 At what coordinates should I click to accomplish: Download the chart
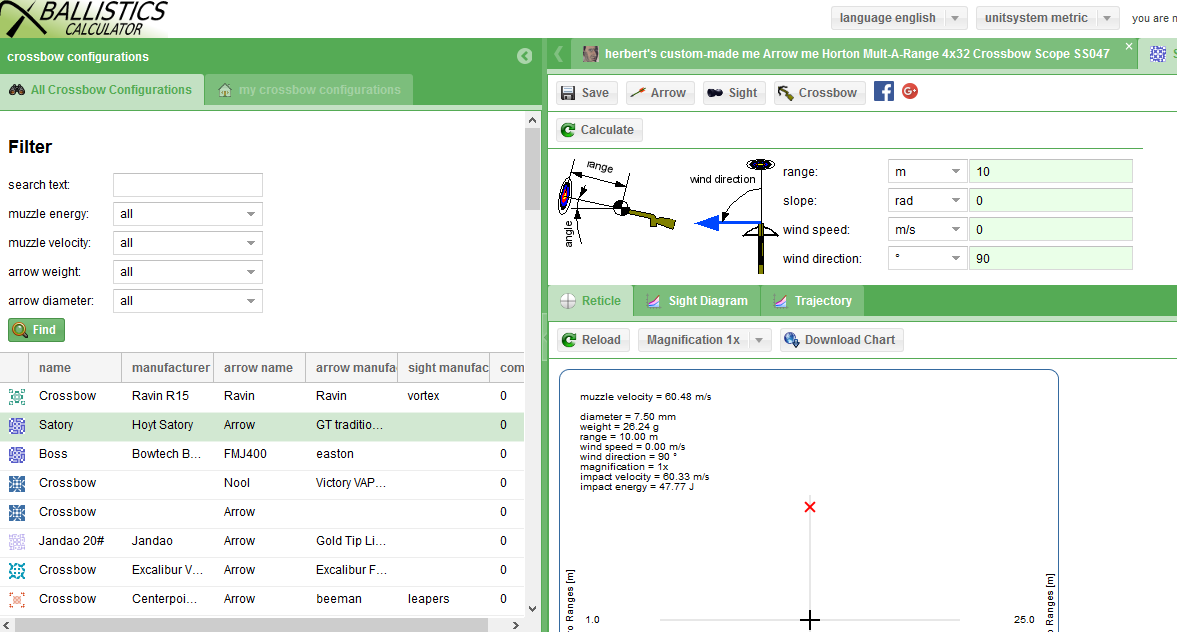coord(841,340)
